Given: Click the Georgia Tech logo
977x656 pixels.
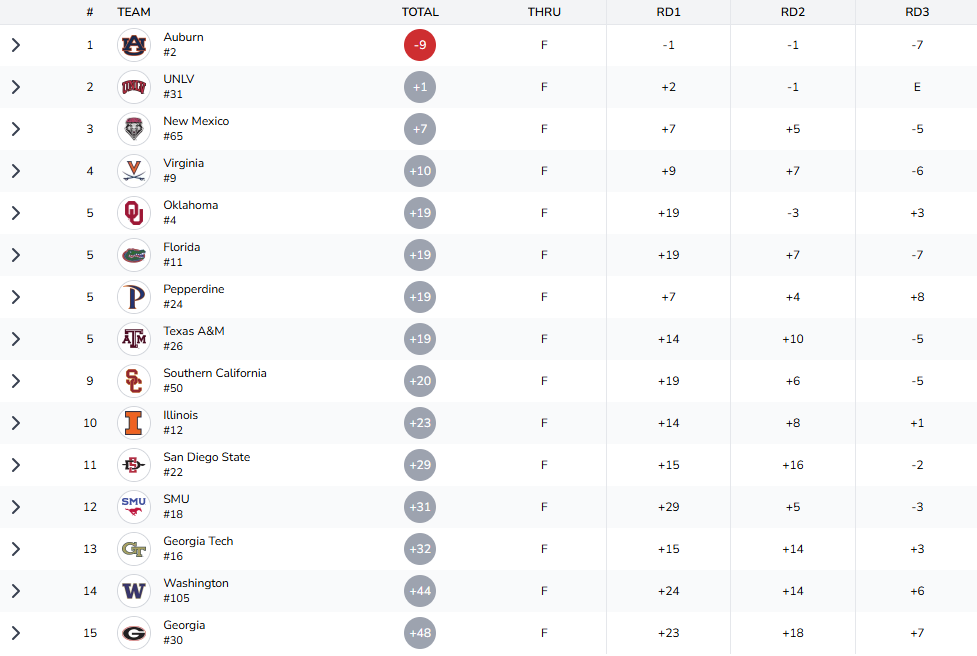Looking at the screenshot, I should (134, 549).
